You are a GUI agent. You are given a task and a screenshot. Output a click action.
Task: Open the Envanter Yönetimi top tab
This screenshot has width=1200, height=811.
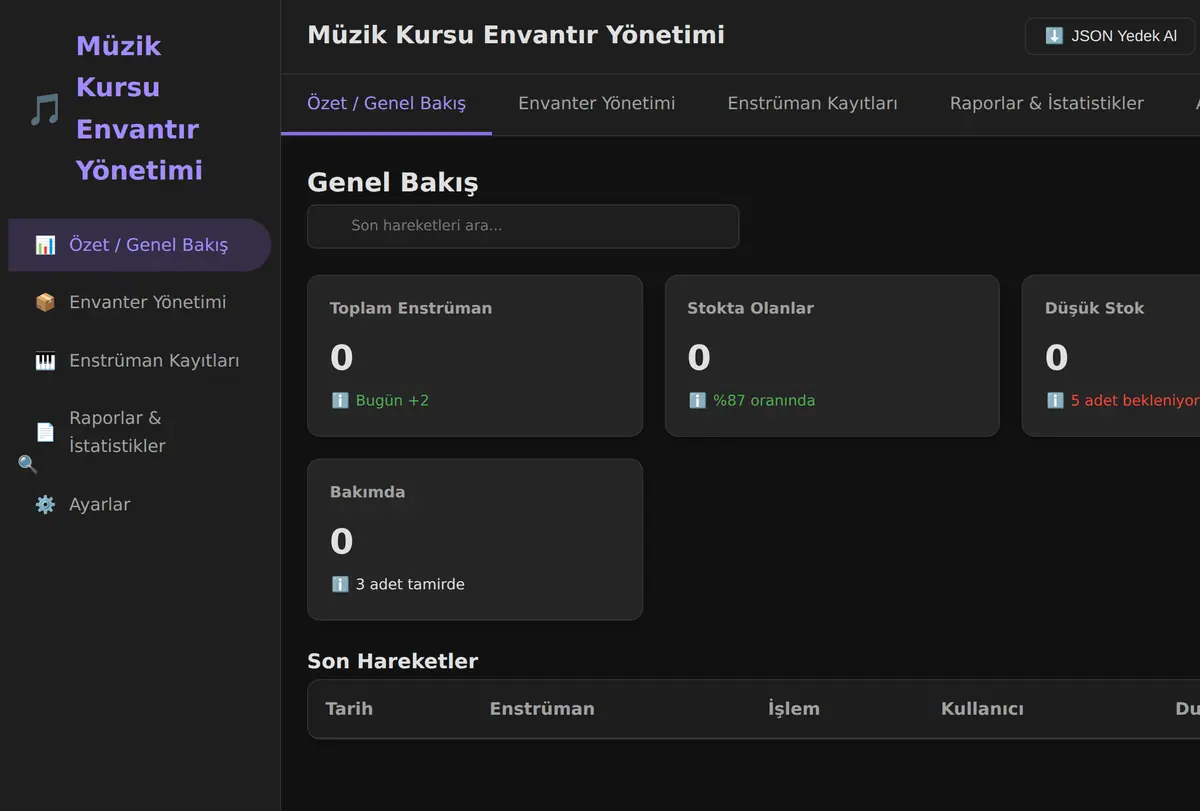596,103
